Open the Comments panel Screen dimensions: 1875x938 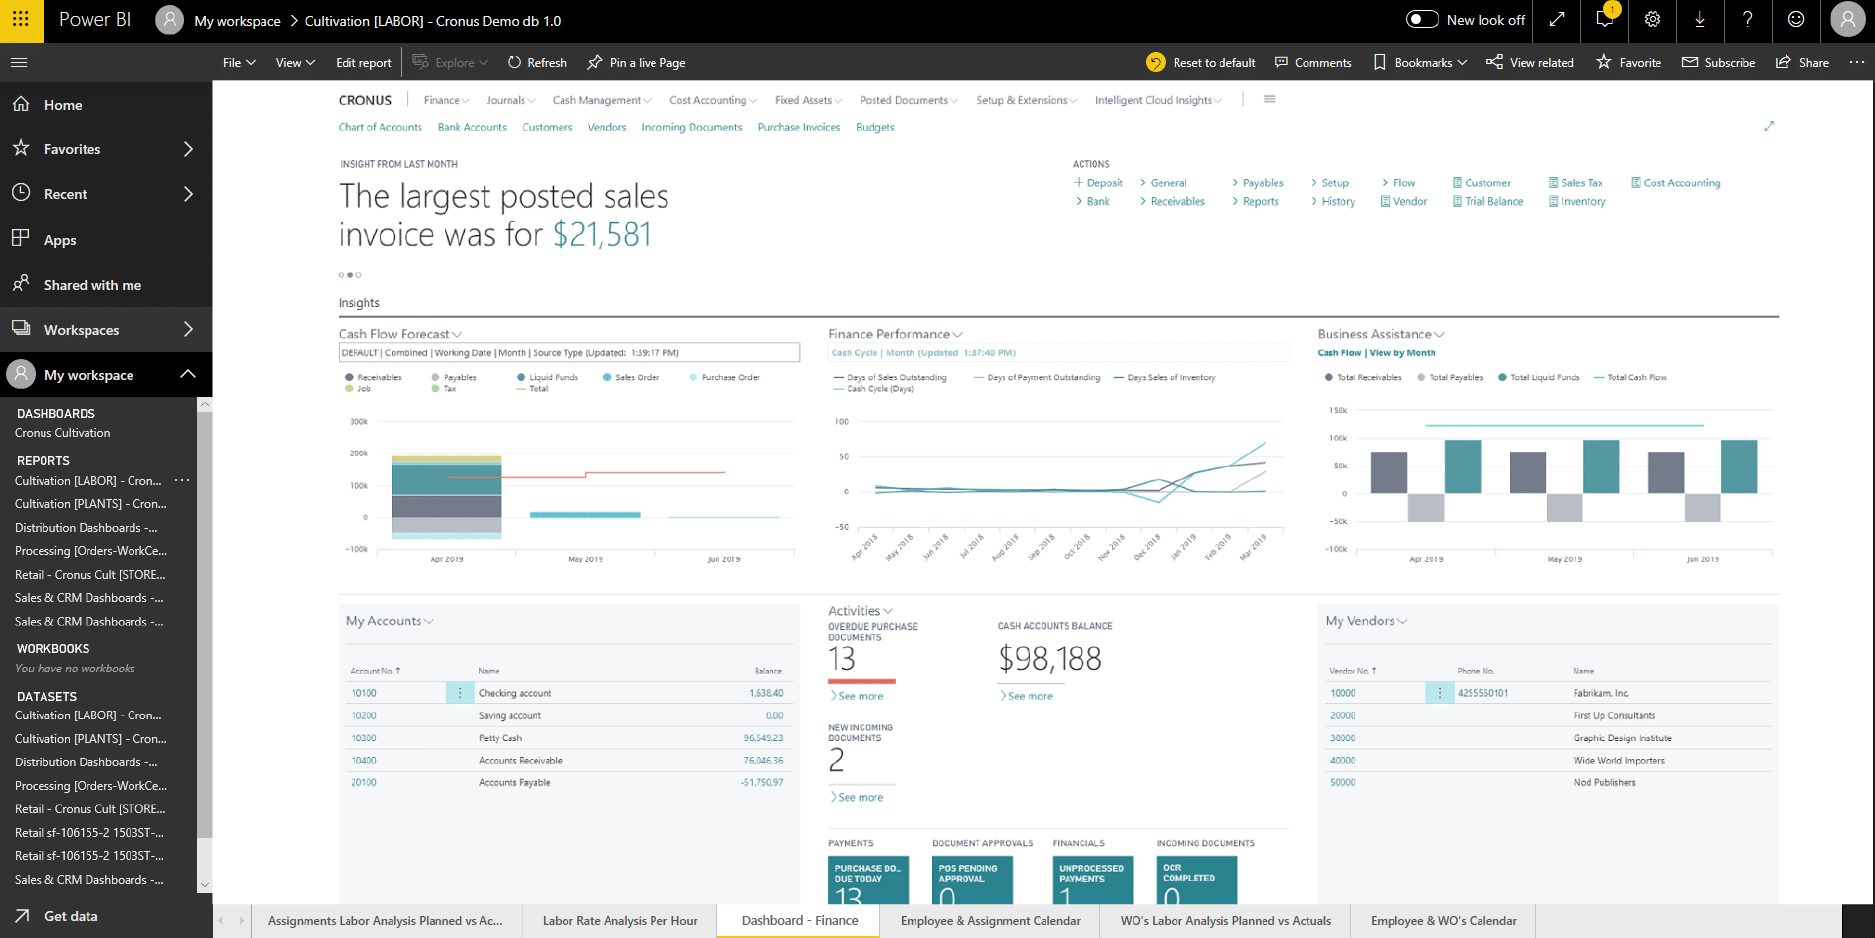tap(1313, 62)
